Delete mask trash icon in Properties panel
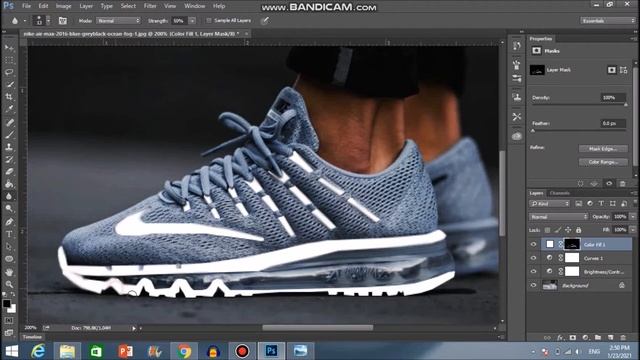The image size is (640, 360). tap(622, 184)
